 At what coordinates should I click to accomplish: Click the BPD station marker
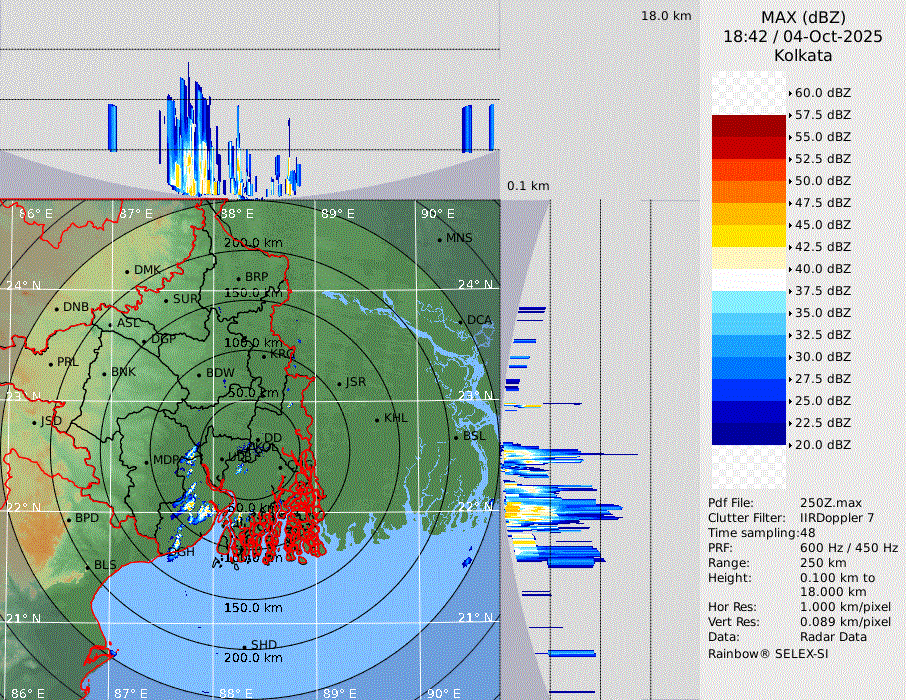pyautogui.click(x=68, y=519)
